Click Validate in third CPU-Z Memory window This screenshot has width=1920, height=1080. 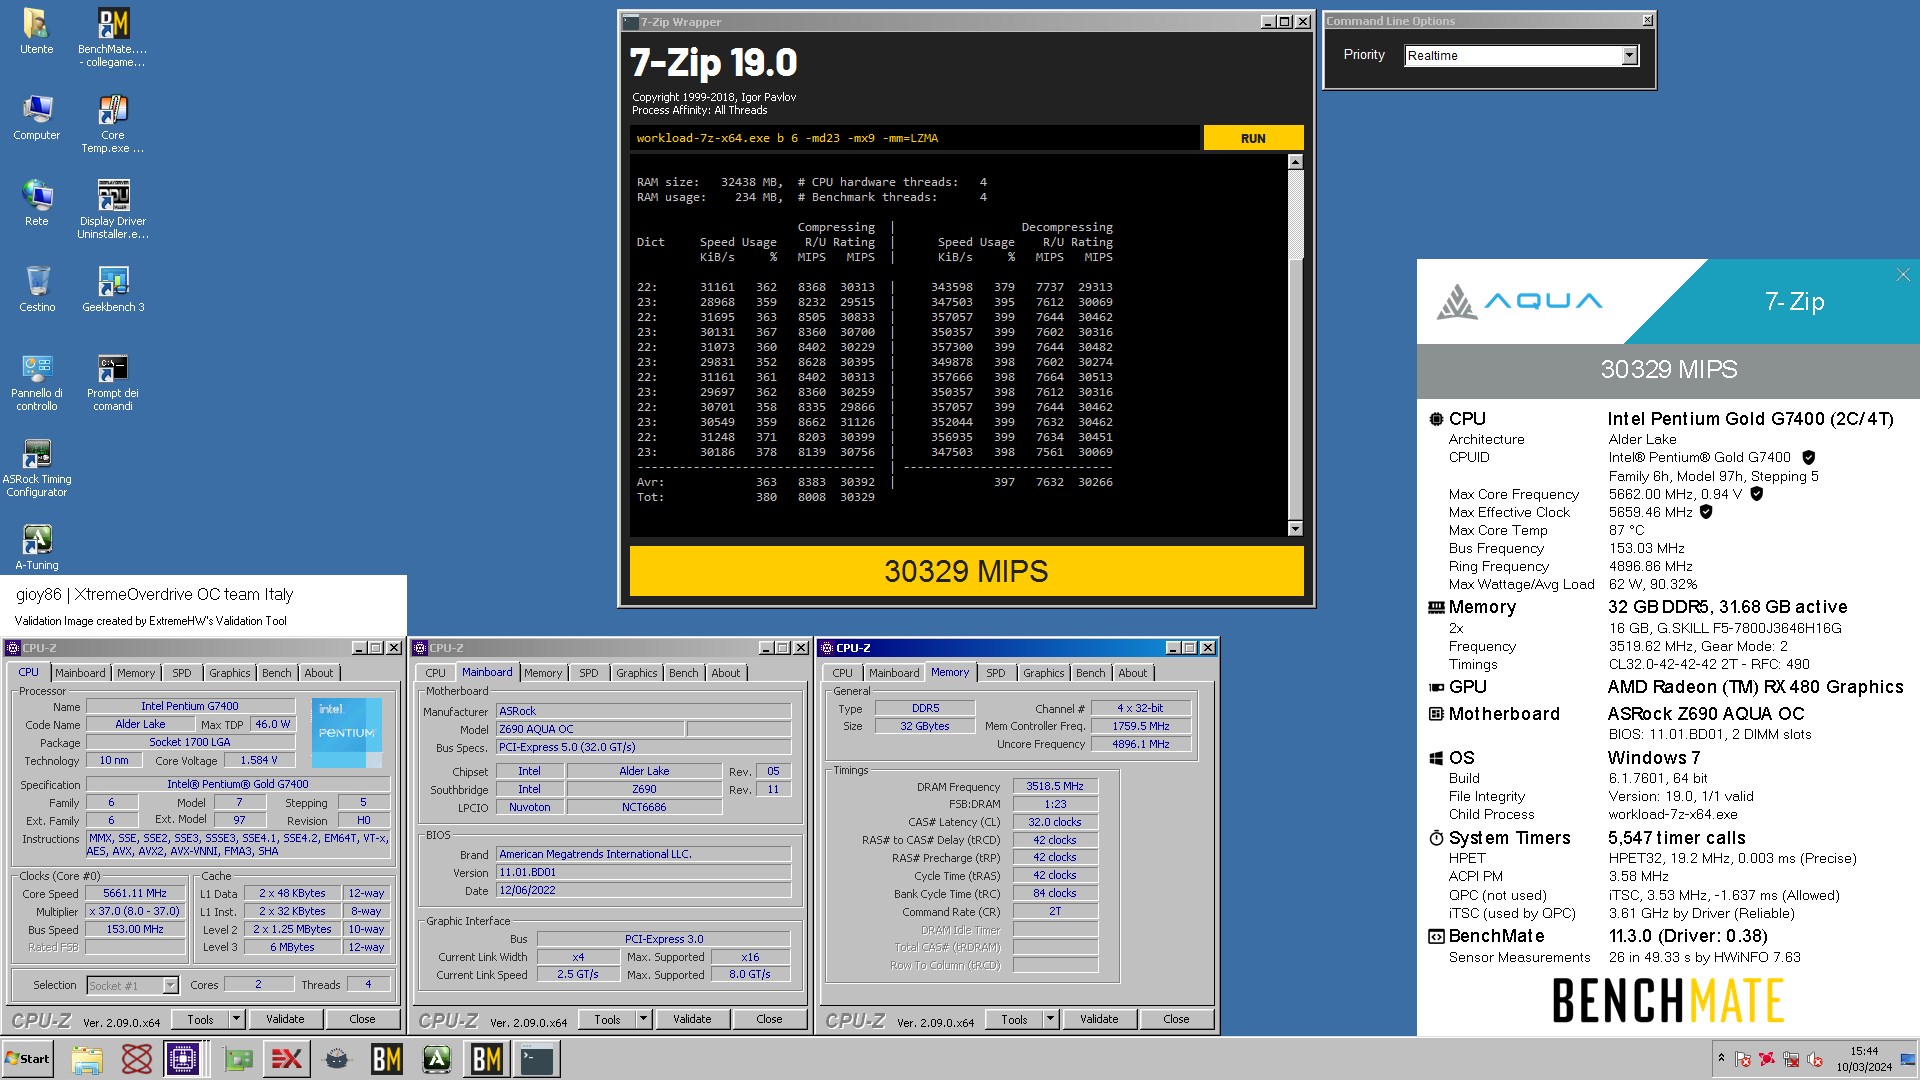coord(1099,1019)
